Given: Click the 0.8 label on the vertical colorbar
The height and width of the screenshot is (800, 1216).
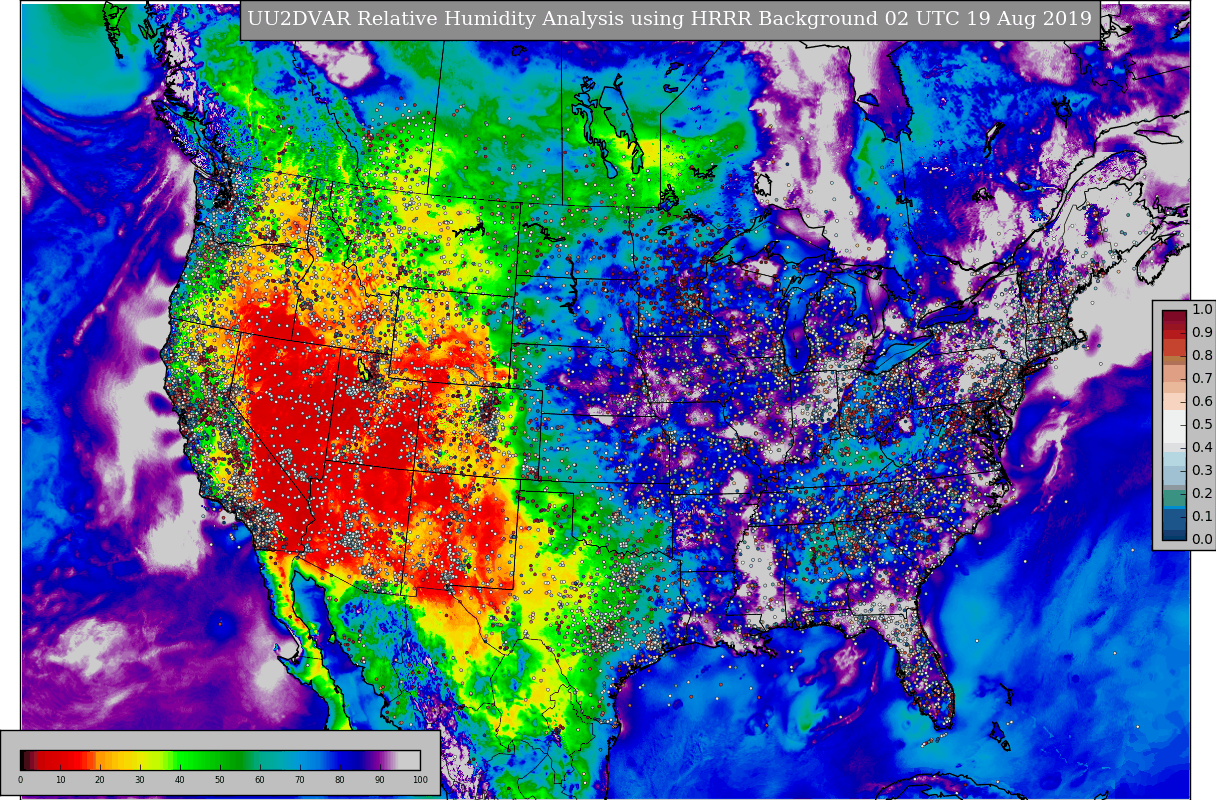Looking at the screenshot, I should point(1202,356).
